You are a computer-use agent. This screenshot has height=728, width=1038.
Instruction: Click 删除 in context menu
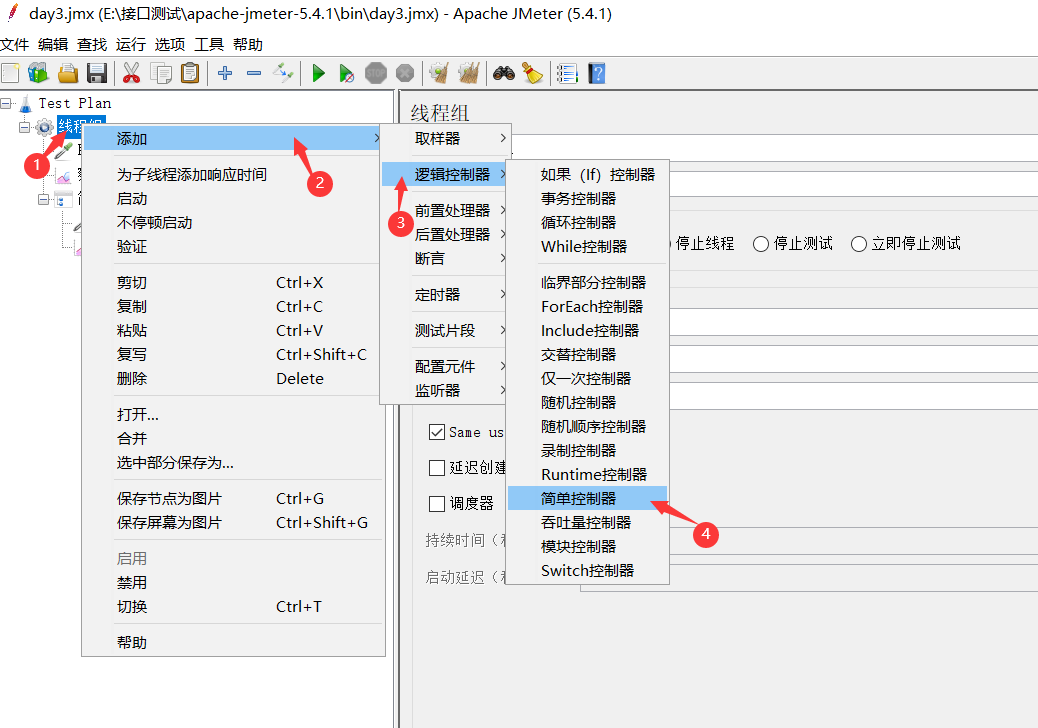[x=233, y=379]
